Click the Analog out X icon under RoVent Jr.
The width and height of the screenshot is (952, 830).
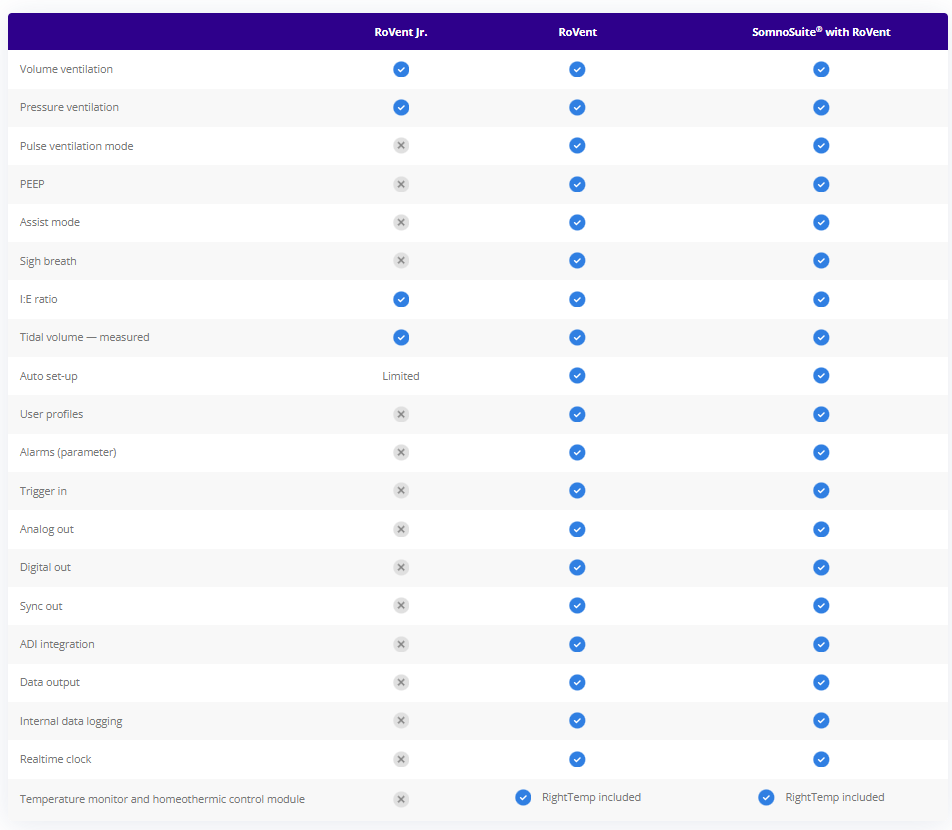[401, 529]
